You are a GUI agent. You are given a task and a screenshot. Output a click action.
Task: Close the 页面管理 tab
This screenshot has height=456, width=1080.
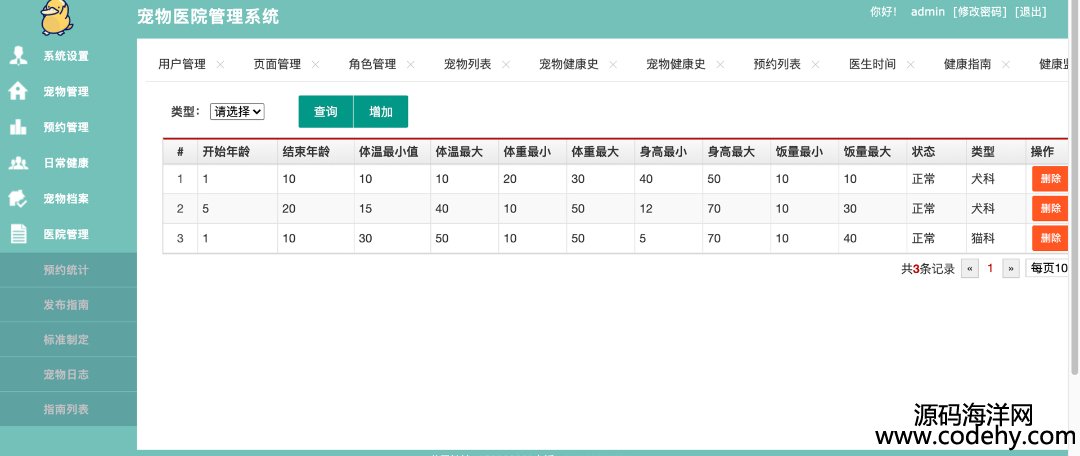[315, 64]
